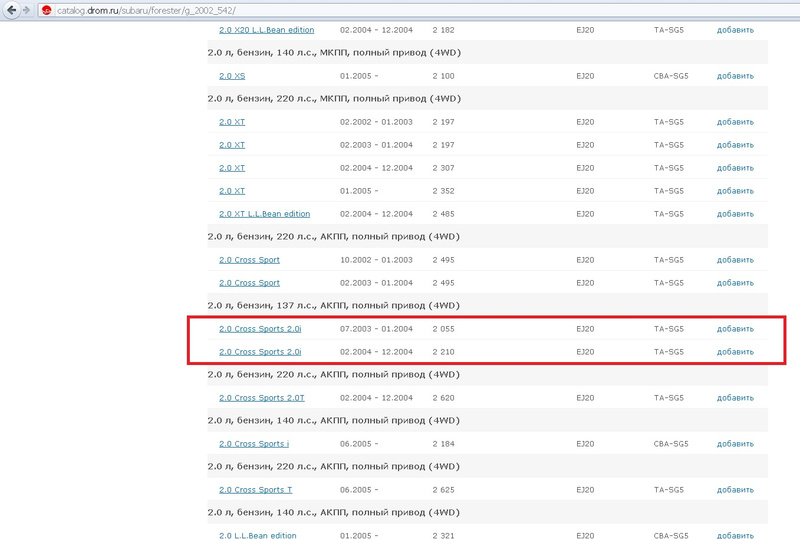Open 2.0 Cross Sports 2.0i dated 02.2004 - 12.2004
The height and width of the screenshot is (539, 800).
click(x=260, y=352)
